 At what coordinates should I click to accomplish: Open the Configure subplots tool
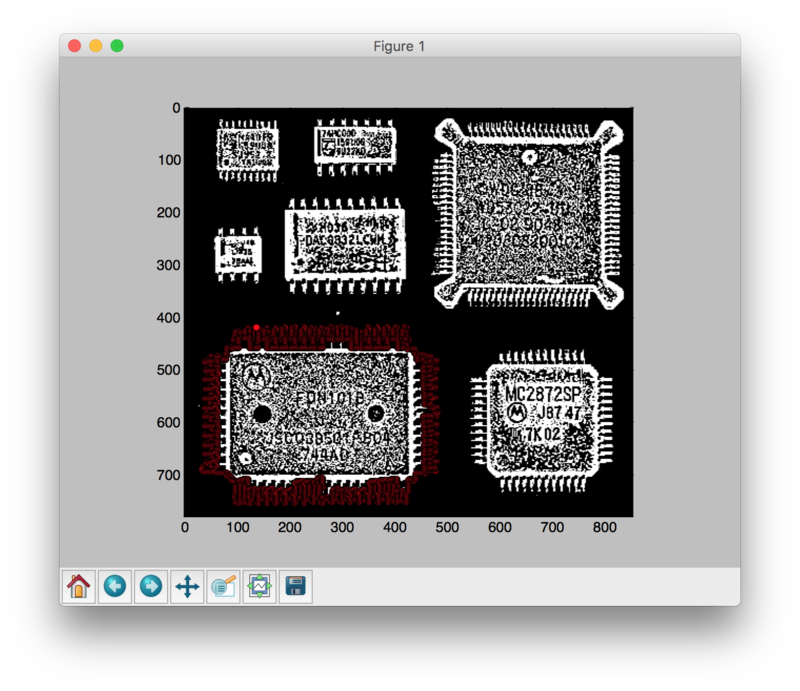260,586
